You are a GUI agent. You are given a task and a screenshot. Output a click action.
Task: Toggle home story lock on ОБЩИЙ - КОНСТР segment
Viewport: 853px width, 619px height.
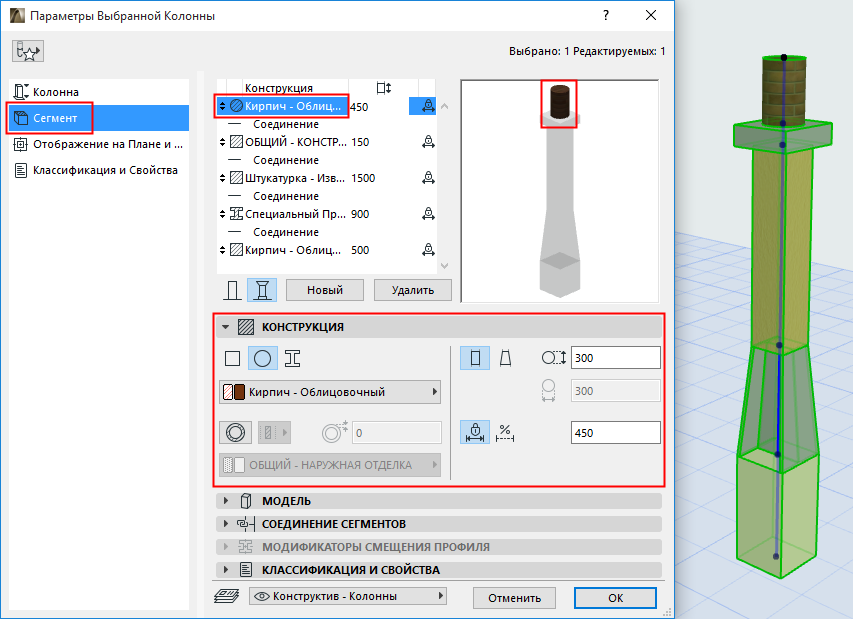pyautogui.click(x=428, y=141)
